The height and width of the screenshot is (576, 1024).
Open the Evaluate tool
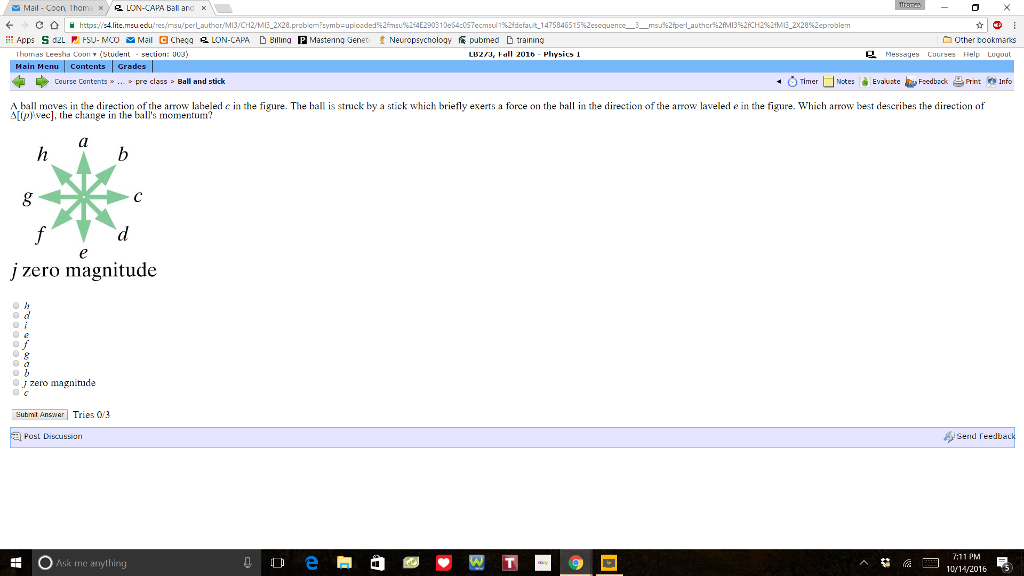pos(880,82)
